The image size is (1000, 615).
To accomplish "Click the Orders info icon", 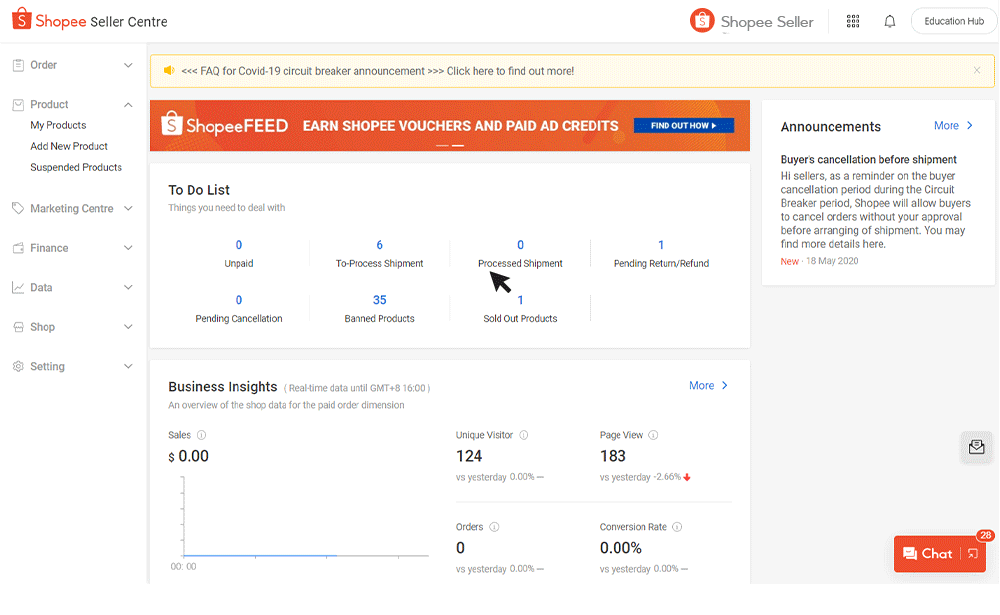I will point(494,527).
